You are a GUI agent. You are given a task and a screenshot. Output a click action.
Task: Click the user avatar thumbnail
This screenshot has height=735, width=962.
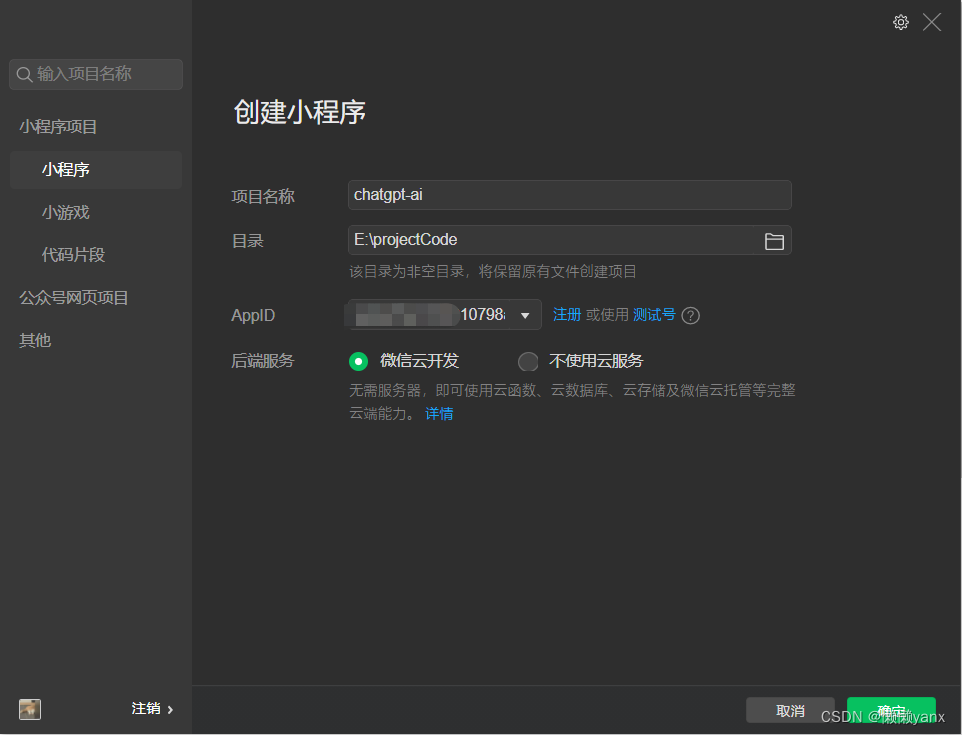point(30,709)
